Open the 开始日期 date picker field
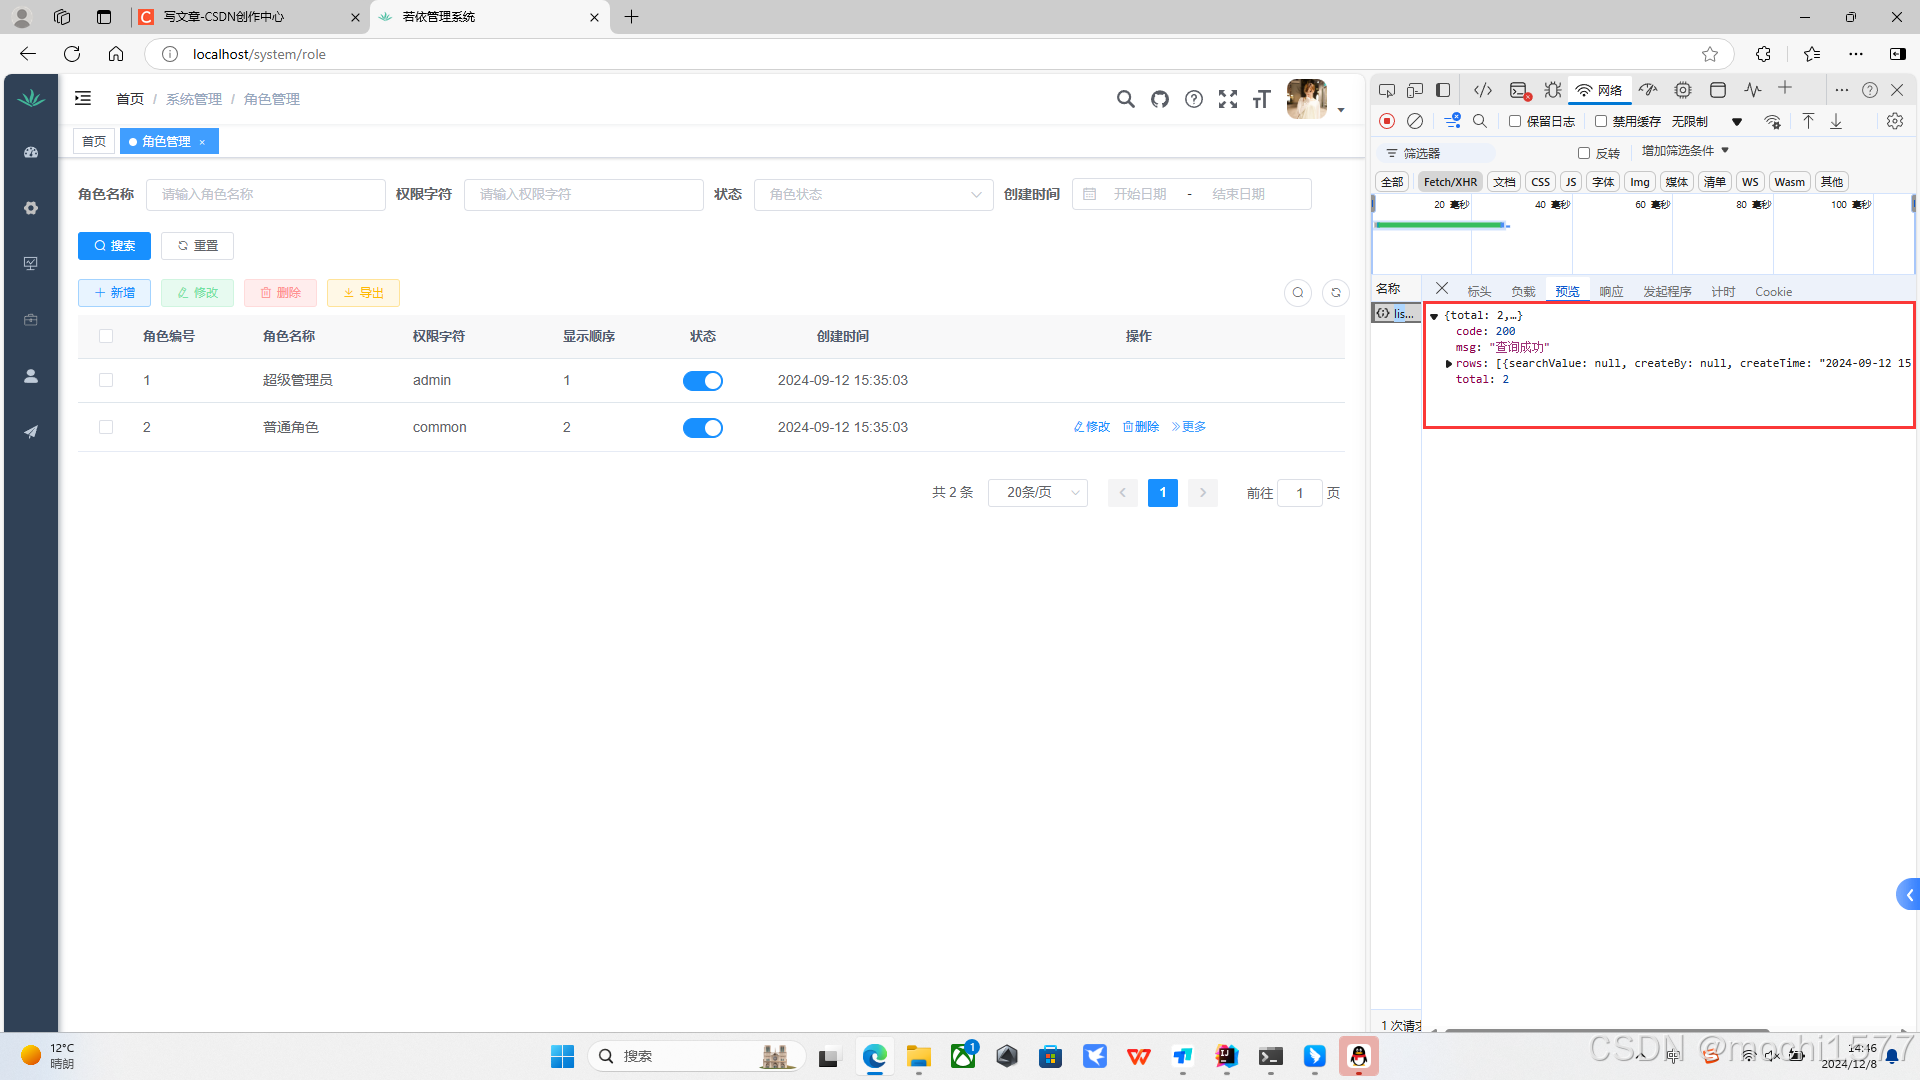The width and height of the screenshot is (1920, 1080). click(1140, 194)
